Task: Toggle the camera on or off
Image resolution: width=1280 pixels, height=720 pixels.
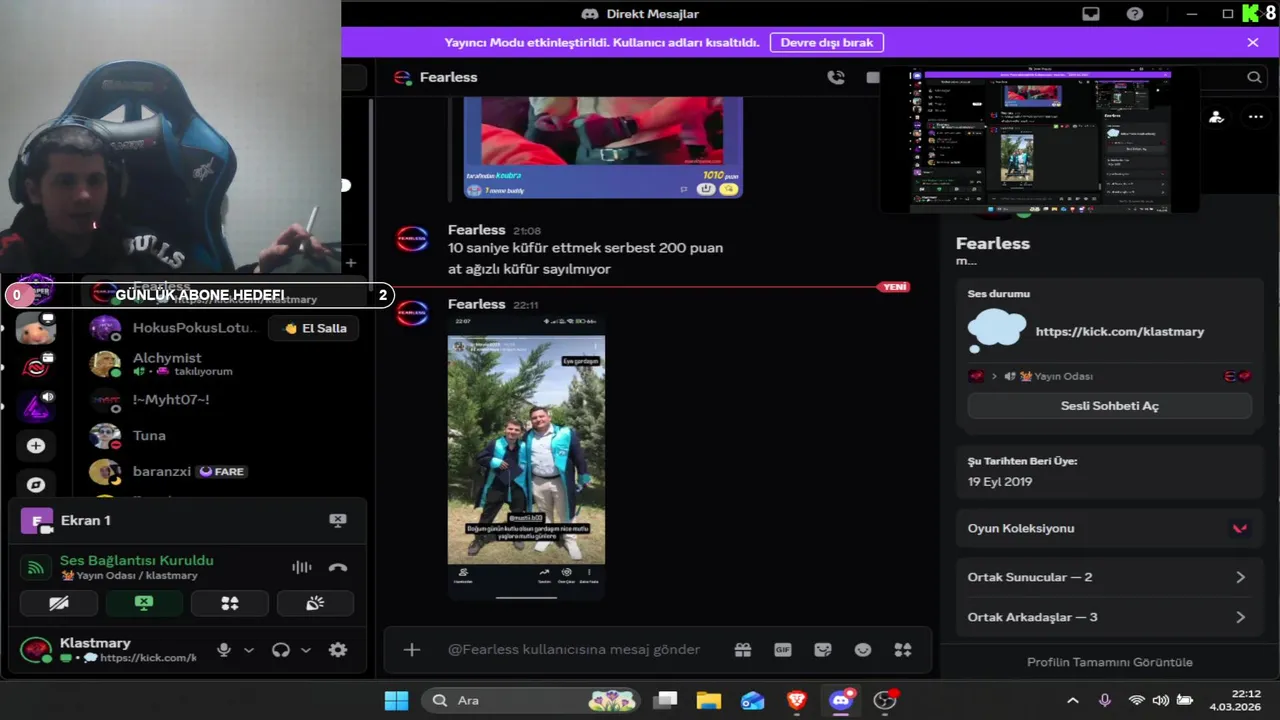Action: pyautogui.click(x=59, y=603)
